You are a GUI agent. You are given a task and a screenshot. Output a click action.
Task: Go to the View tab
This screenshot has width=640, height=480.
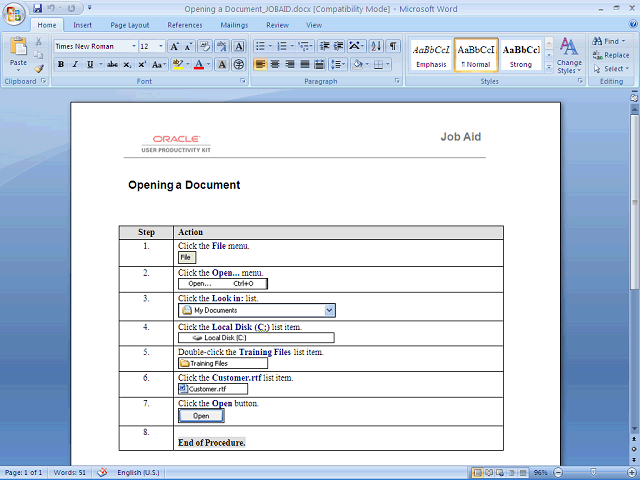(x=314, y=25)
